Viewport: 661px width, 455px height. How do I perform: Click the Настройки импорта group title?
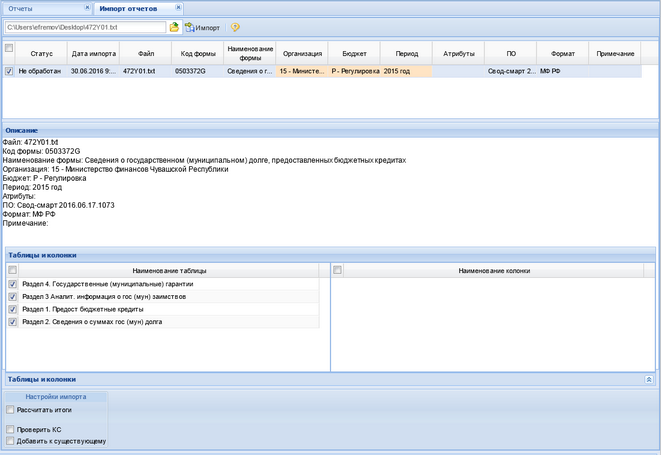coord(56,397)
